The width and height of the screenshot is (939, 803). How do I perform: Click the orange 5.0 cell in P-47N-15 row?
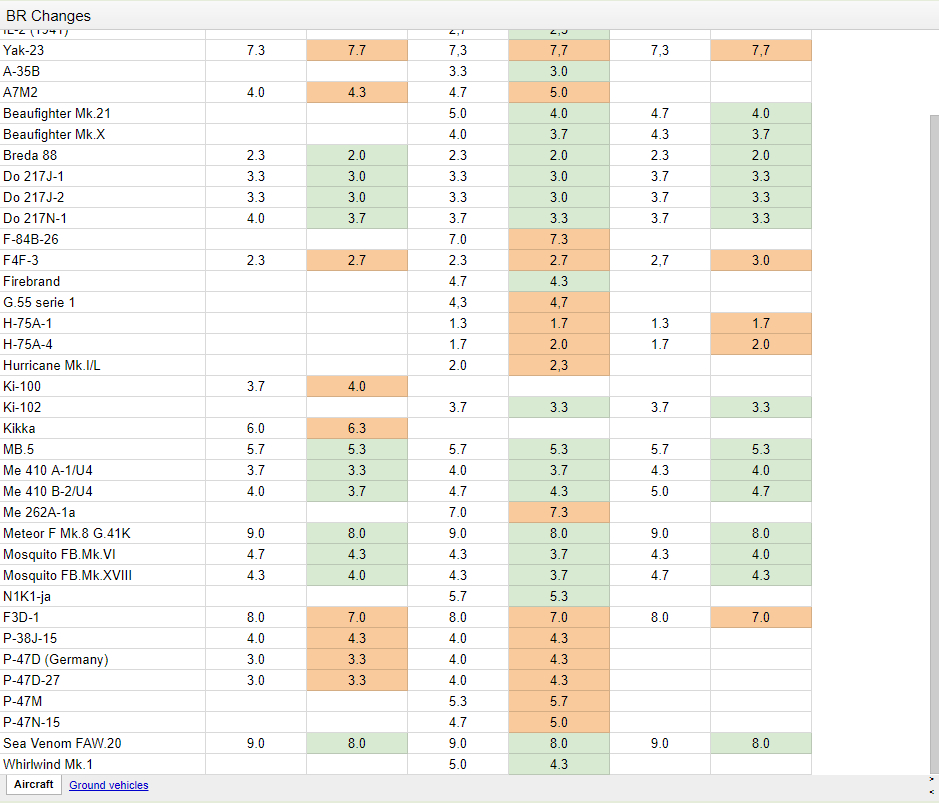point(558,723)
